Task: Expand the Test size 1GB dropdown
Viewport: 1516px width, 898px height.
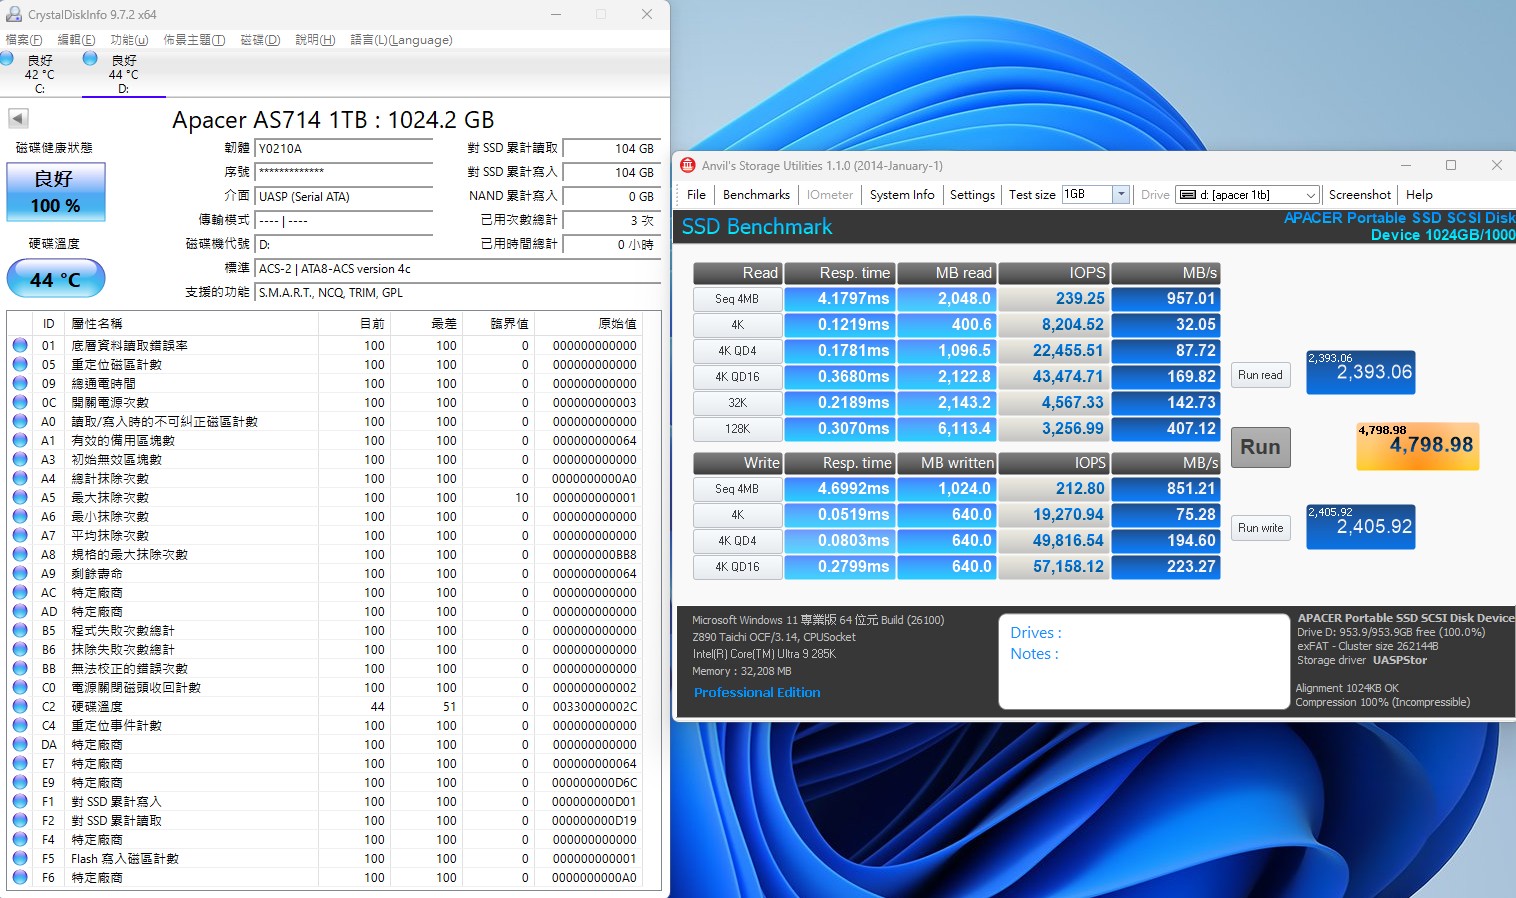Action: (x=1121, y=194)
